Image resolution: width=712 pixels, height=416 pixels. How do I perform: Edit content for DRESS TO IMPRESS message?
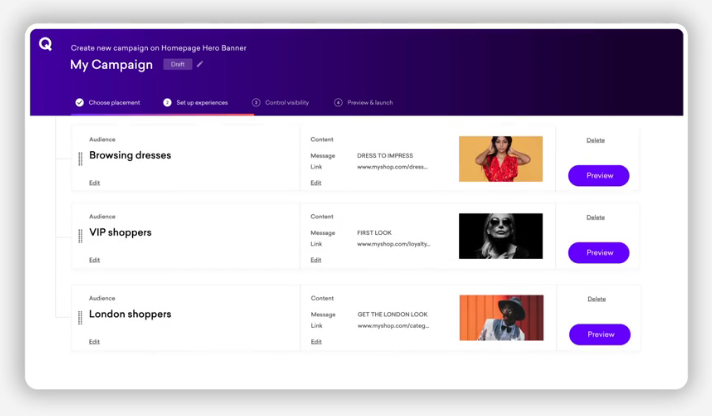click(316, 183)
